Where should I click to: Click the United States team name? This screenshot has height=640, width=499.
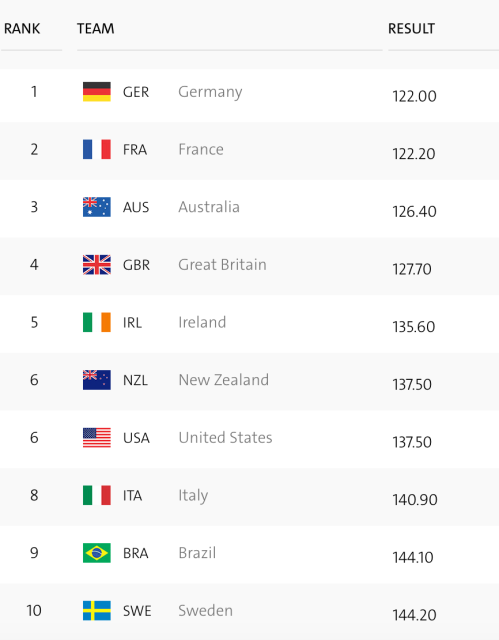(225, 438)
